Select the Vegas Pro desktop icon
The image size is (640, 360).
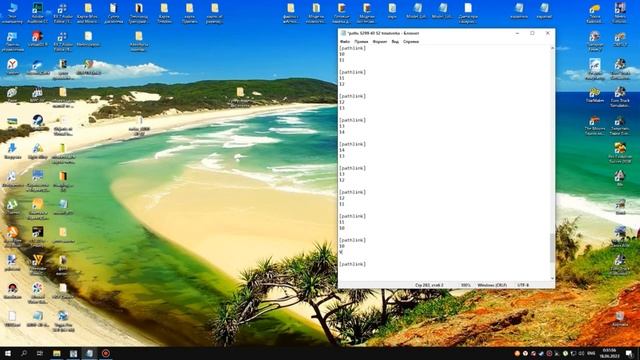coord(62,320)
